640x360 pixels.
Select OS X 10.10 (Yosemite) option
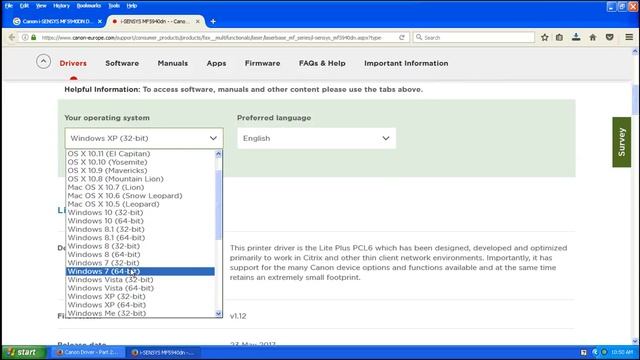point(140,162)
